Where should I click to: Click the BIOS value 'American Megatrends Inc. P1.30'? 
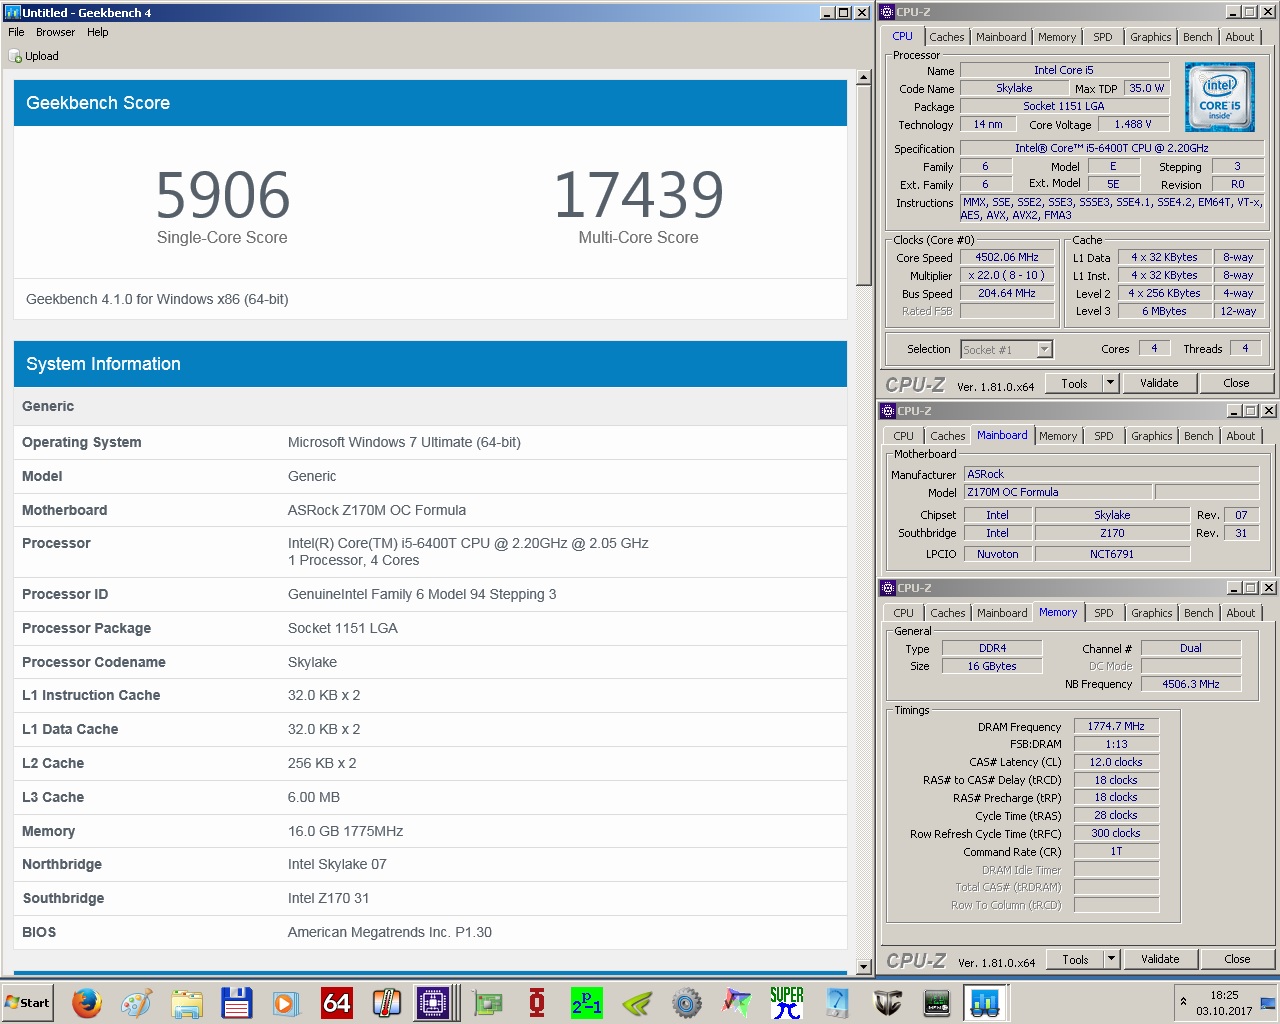[390, 932]
